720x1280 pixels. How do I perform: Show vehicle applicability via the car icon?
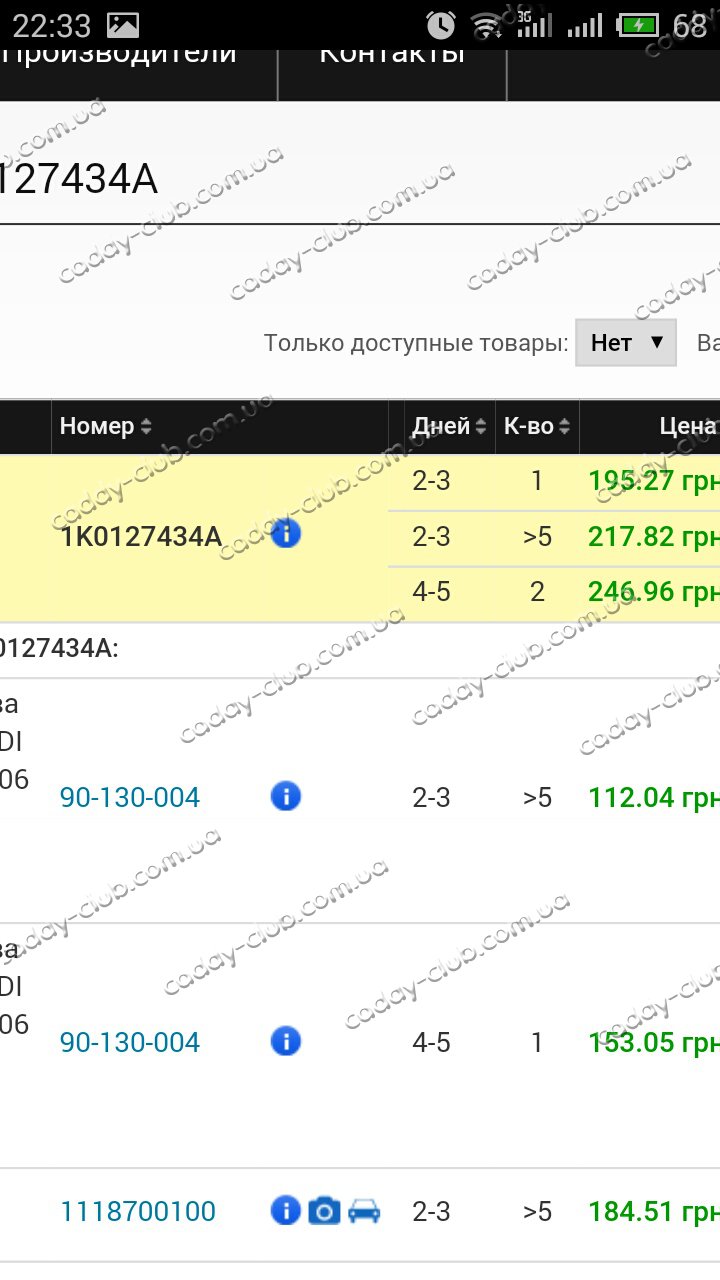pyautogui.click(x=364, y=1211)
